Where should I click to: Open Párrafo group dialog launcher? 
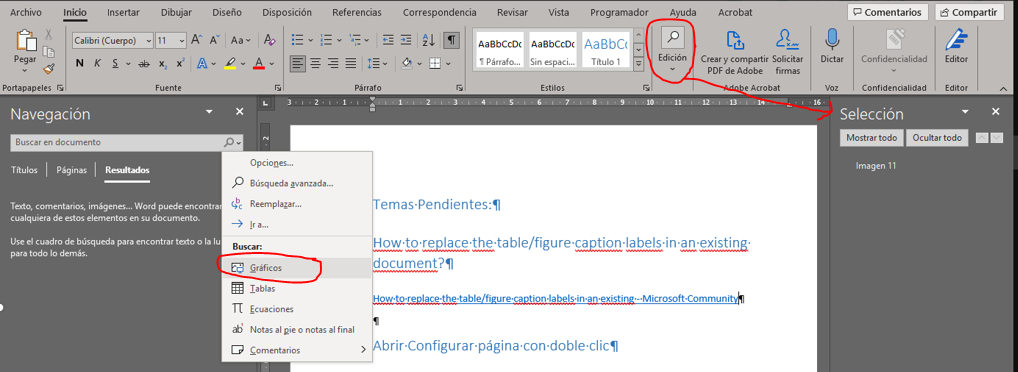[461, 87]
